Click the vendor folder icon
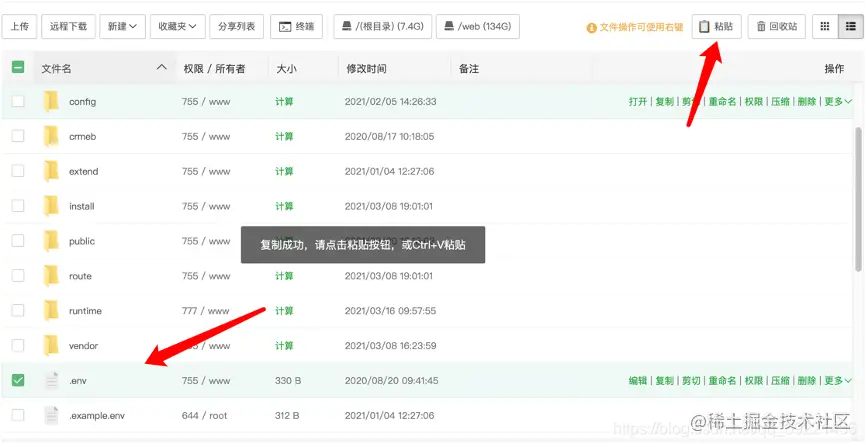866x447 pixels. (x=51, y=345)
